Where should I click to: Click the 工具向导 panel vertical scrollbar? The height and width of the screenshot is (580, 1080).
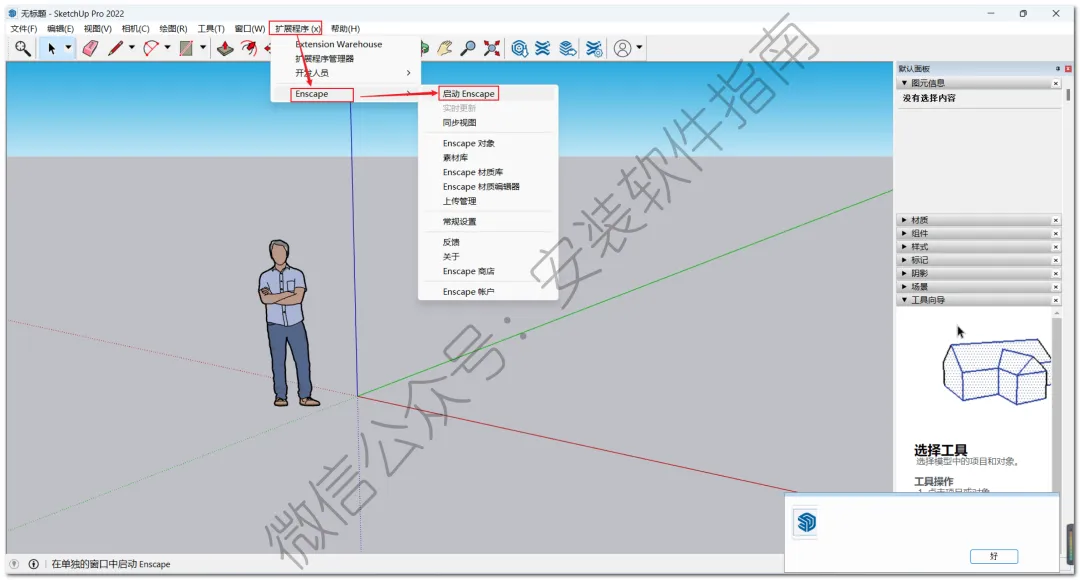pos(1057,400)
